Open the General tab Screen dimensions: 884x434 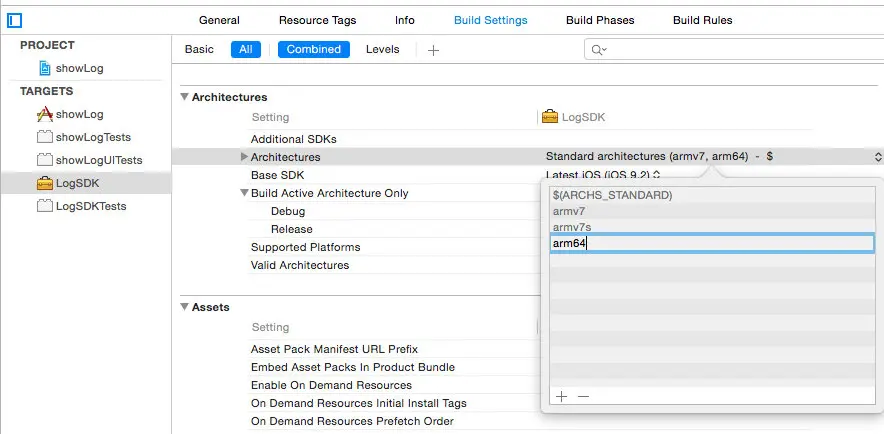pyautogui.click(x=219, y=20)
